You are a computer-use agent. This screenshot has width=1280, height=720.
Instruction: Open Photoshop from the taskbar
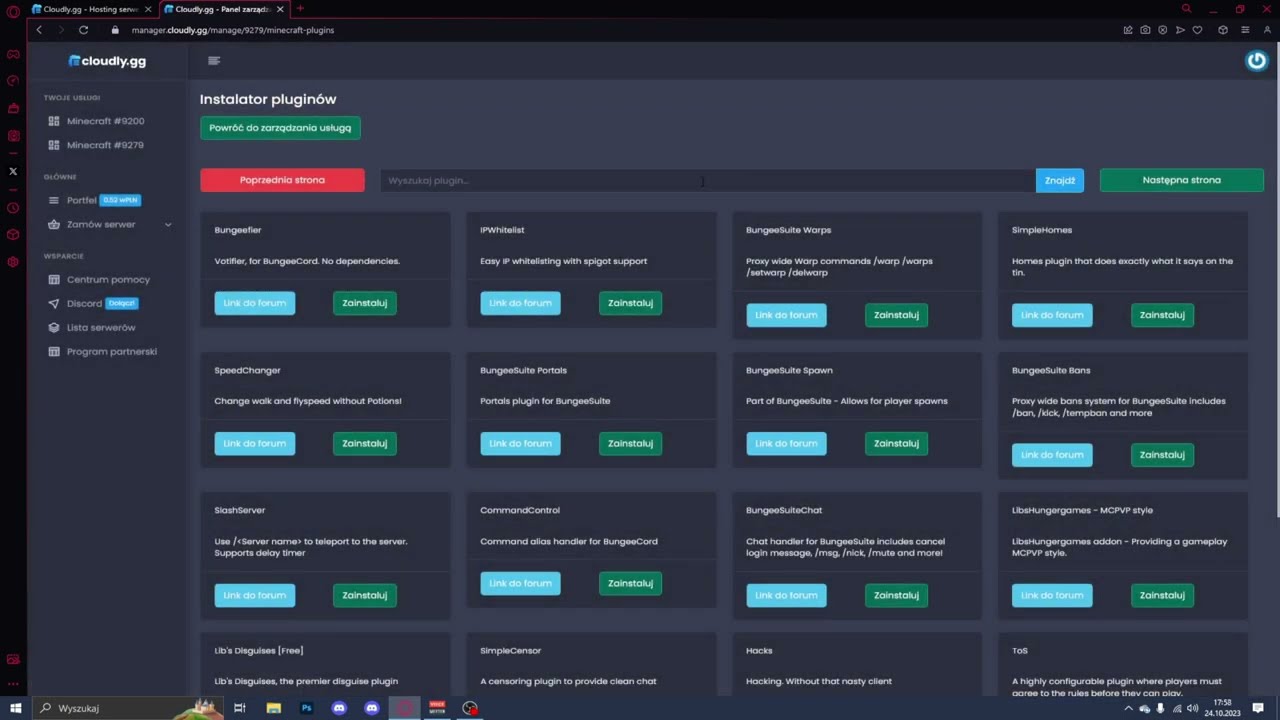pyautogui.click(x=306, y=708)
